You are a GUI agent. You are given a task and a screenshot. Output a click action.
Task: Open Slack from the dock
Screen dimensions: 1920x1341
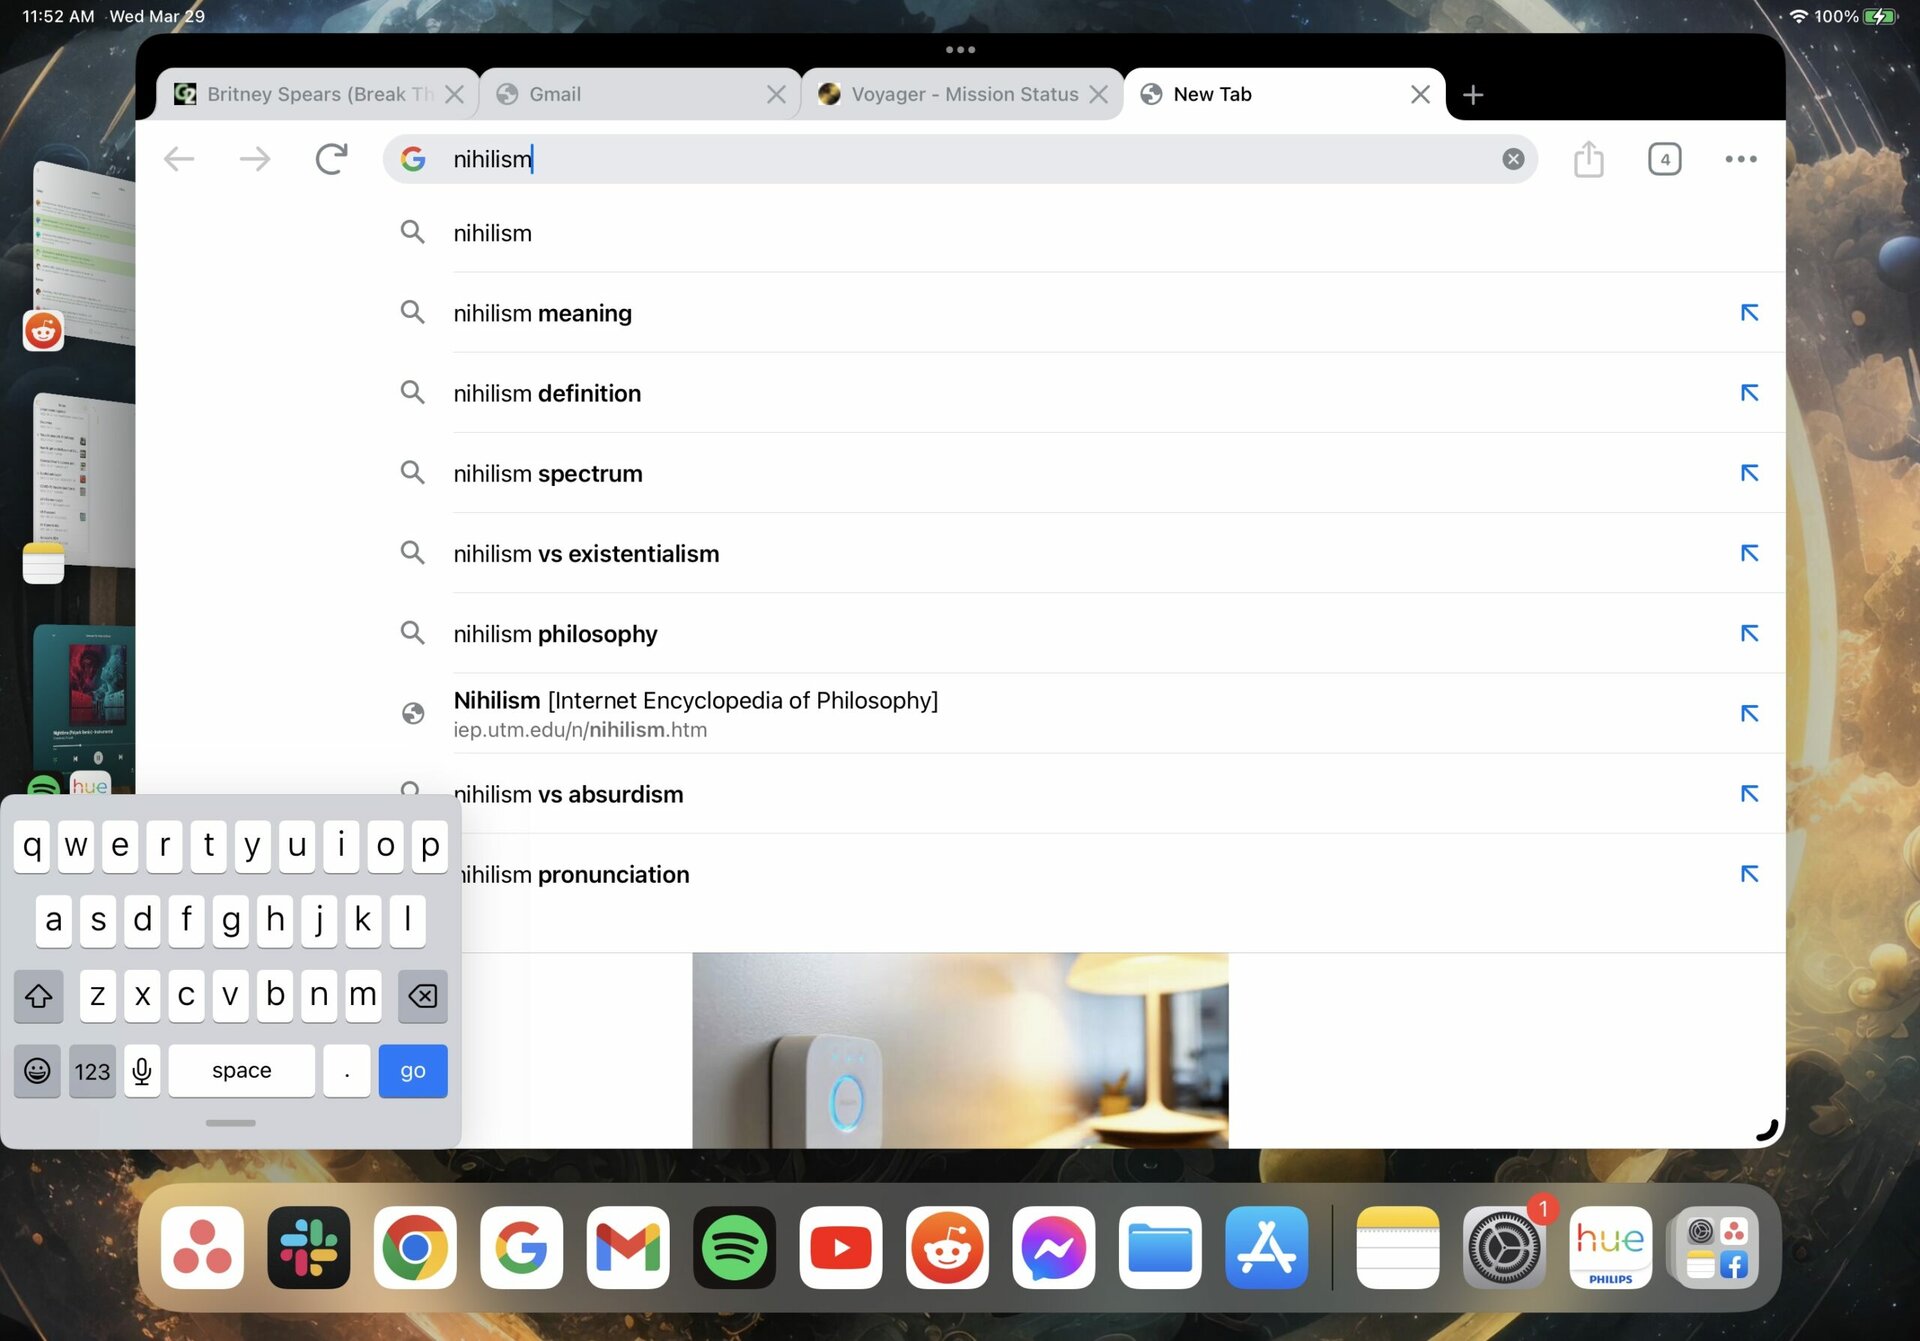308,1248
